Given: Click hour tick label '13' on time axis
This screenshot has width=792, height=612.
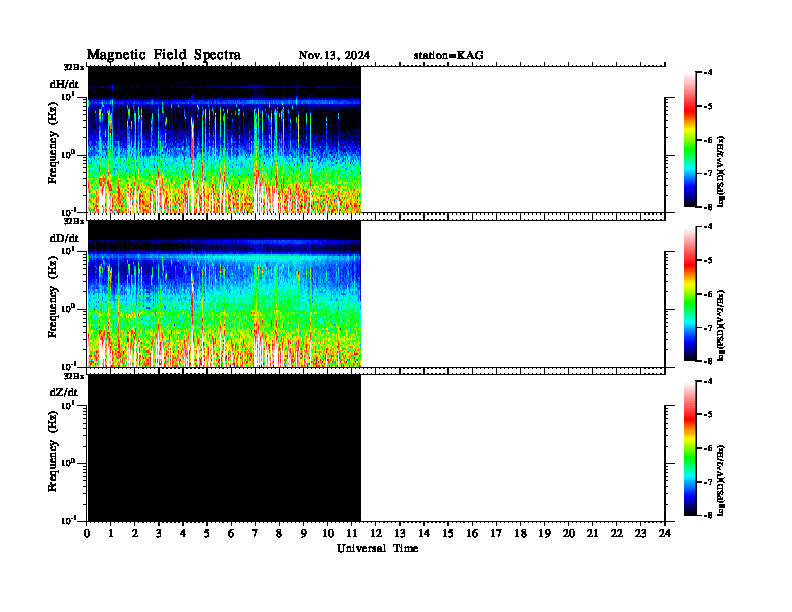Looking at the screenshot, I should coord(400,534).
